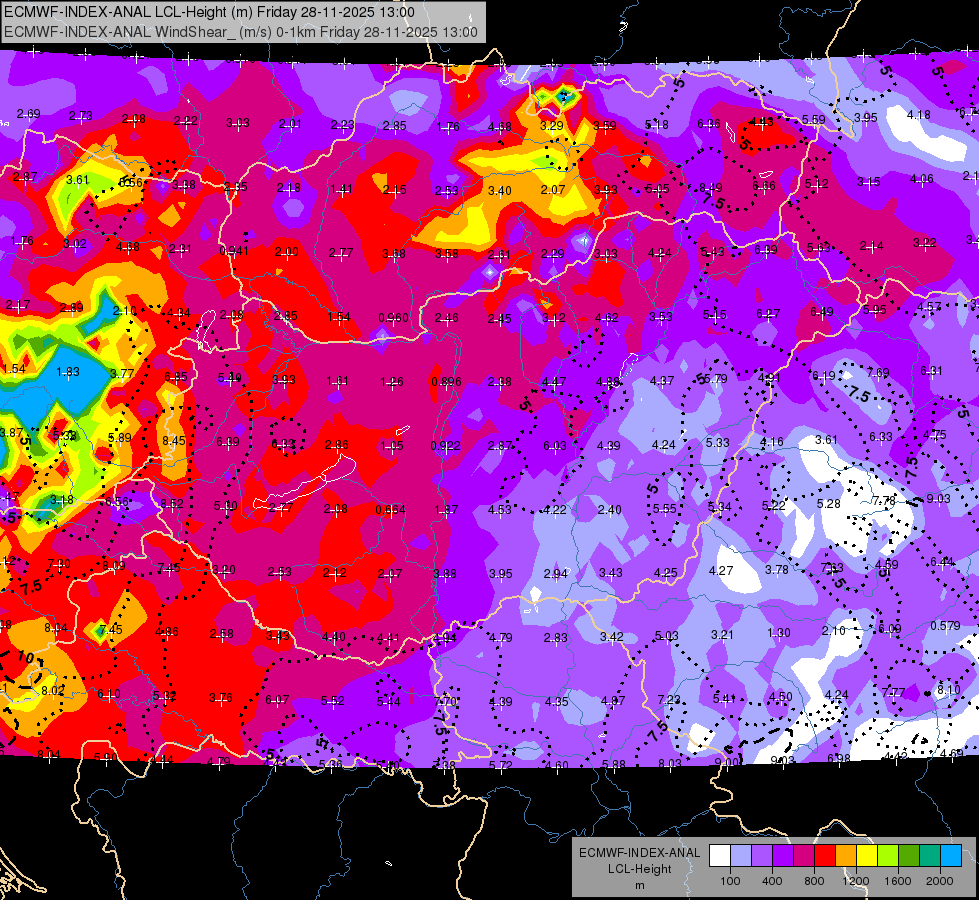Image resolution: width=979 pixels, height=900 pixels.
Task: Click the wind shear value 6.09
Action: 890,628
